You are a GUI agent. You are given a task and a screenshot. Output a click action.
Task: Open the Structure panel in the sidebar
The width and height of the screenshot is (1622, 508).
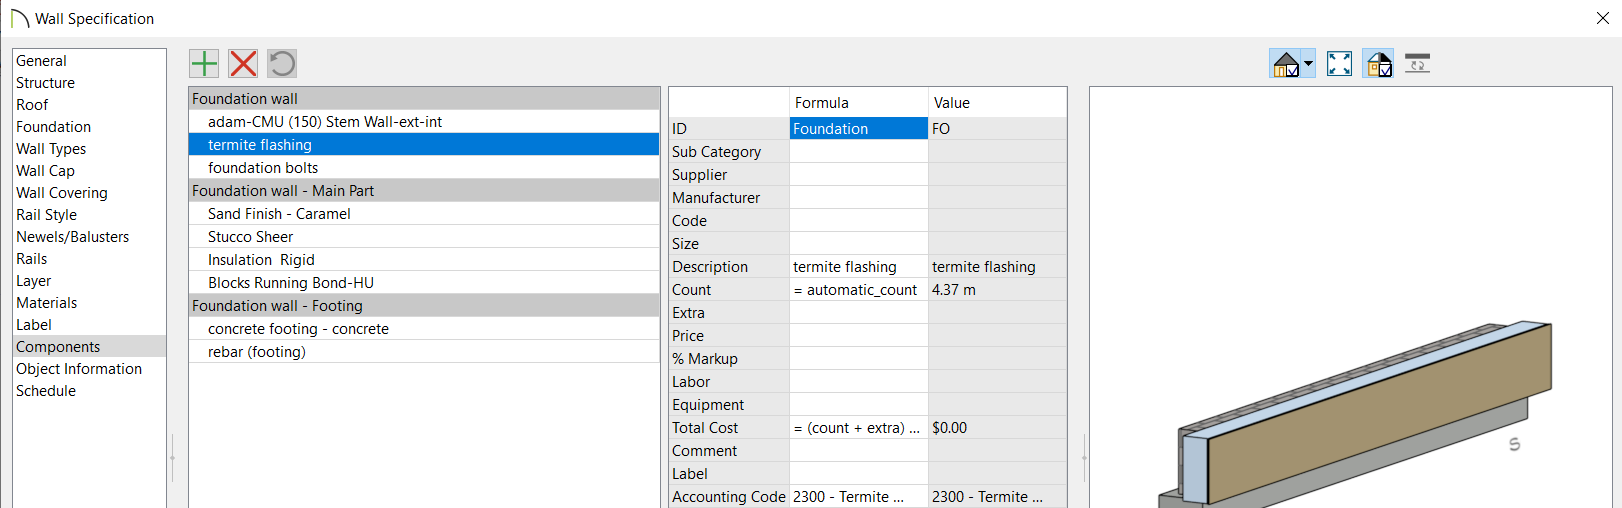pyautogui.click(x=45, y=83)
